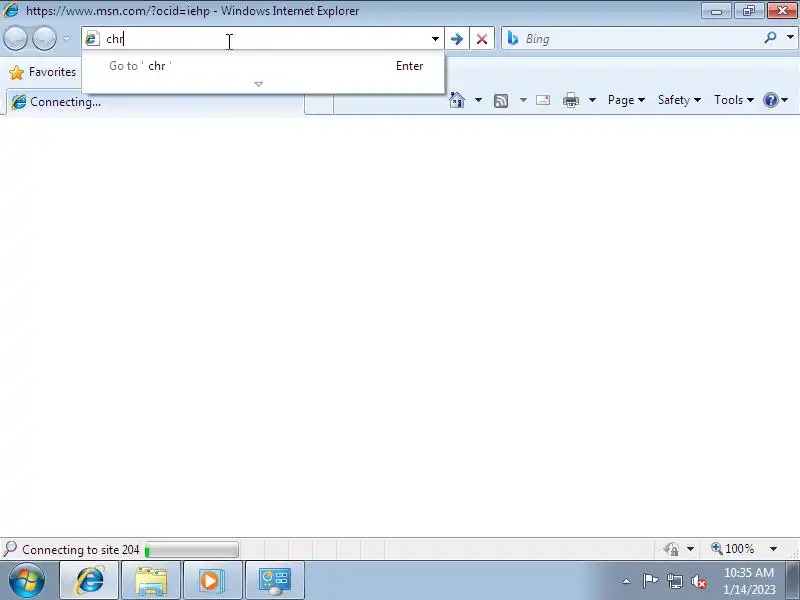Click the Action Center flag icon
800x600 pixels.
[x=650, y=581]
